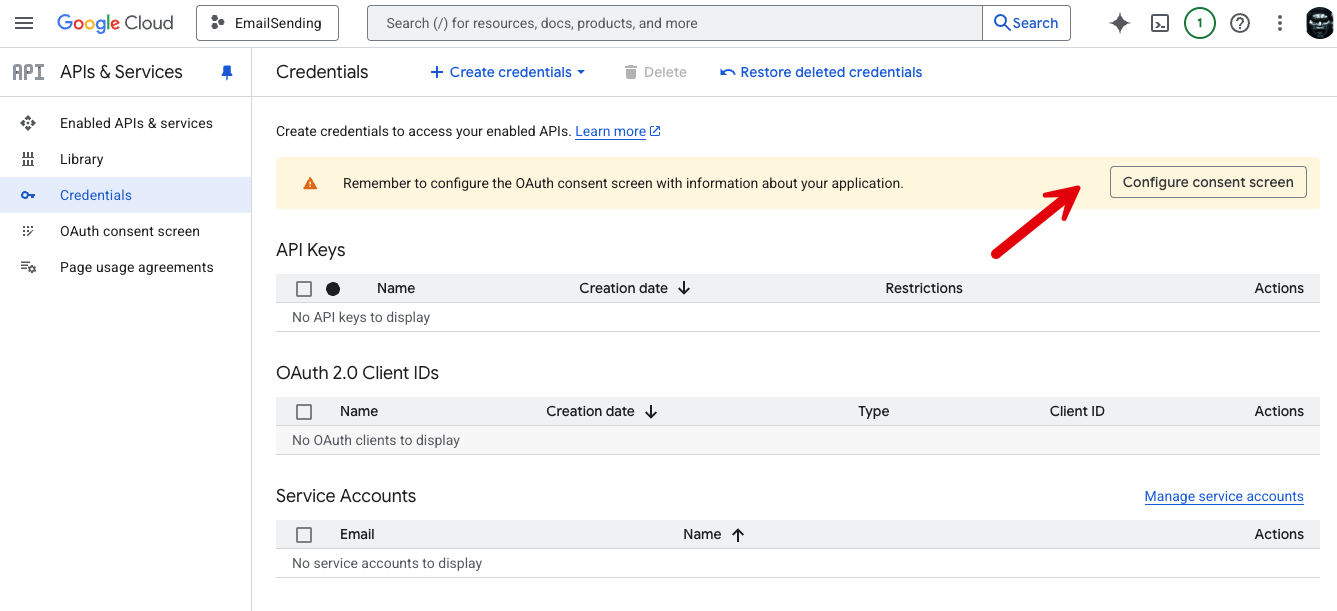This screenshot has height=611, width=1337.
Task: Click into the resource search field
Action: (675, 23)
